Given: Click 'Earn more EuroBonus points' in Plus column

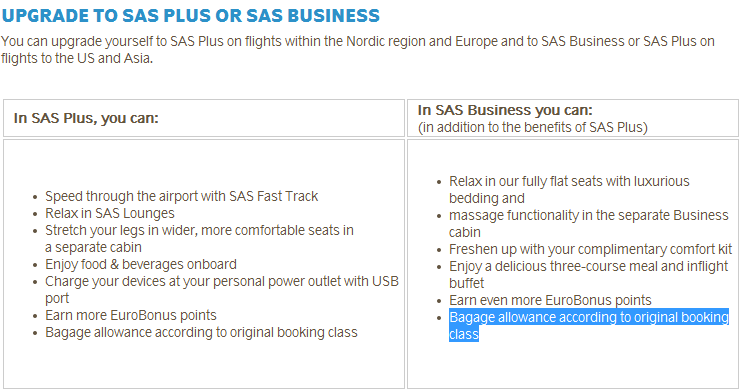Looking at the screenshot, I should 131,315.
